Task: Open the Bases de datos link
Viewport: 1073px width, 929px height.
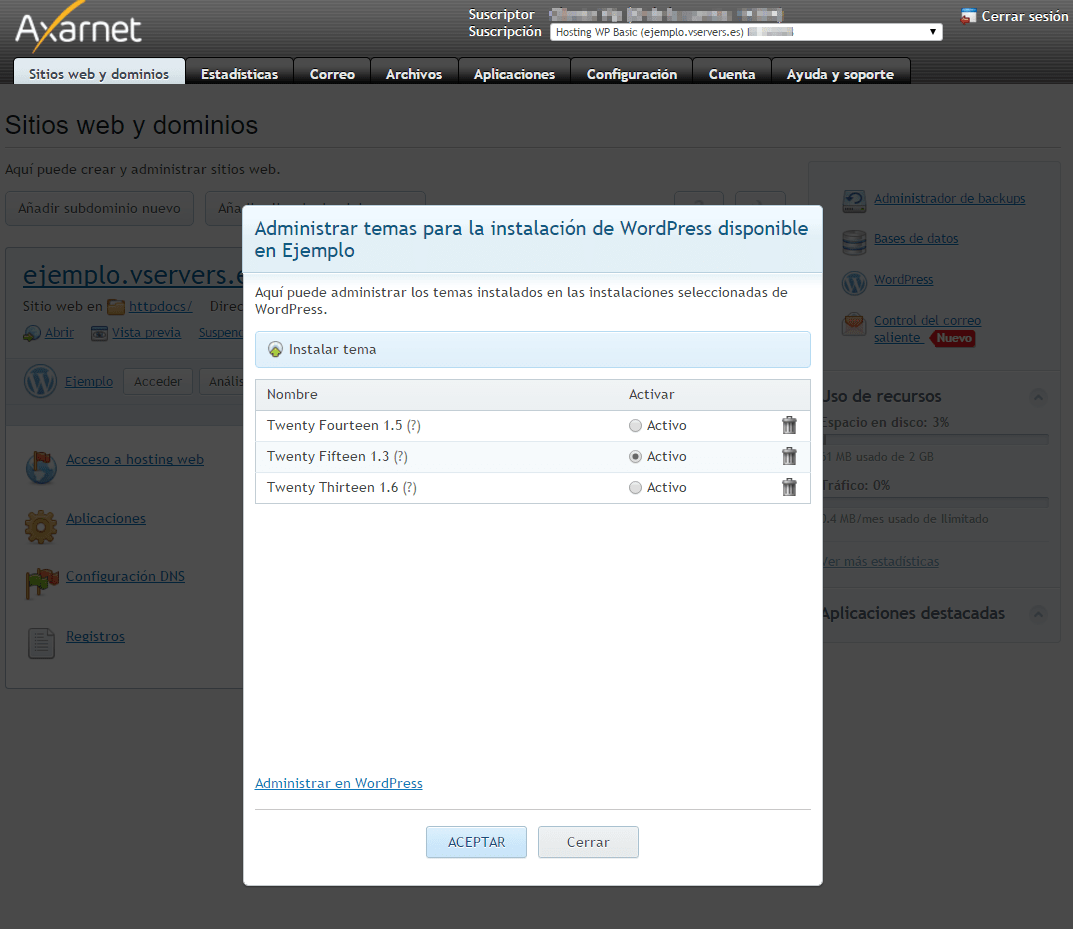Action: tap(916, 239)
